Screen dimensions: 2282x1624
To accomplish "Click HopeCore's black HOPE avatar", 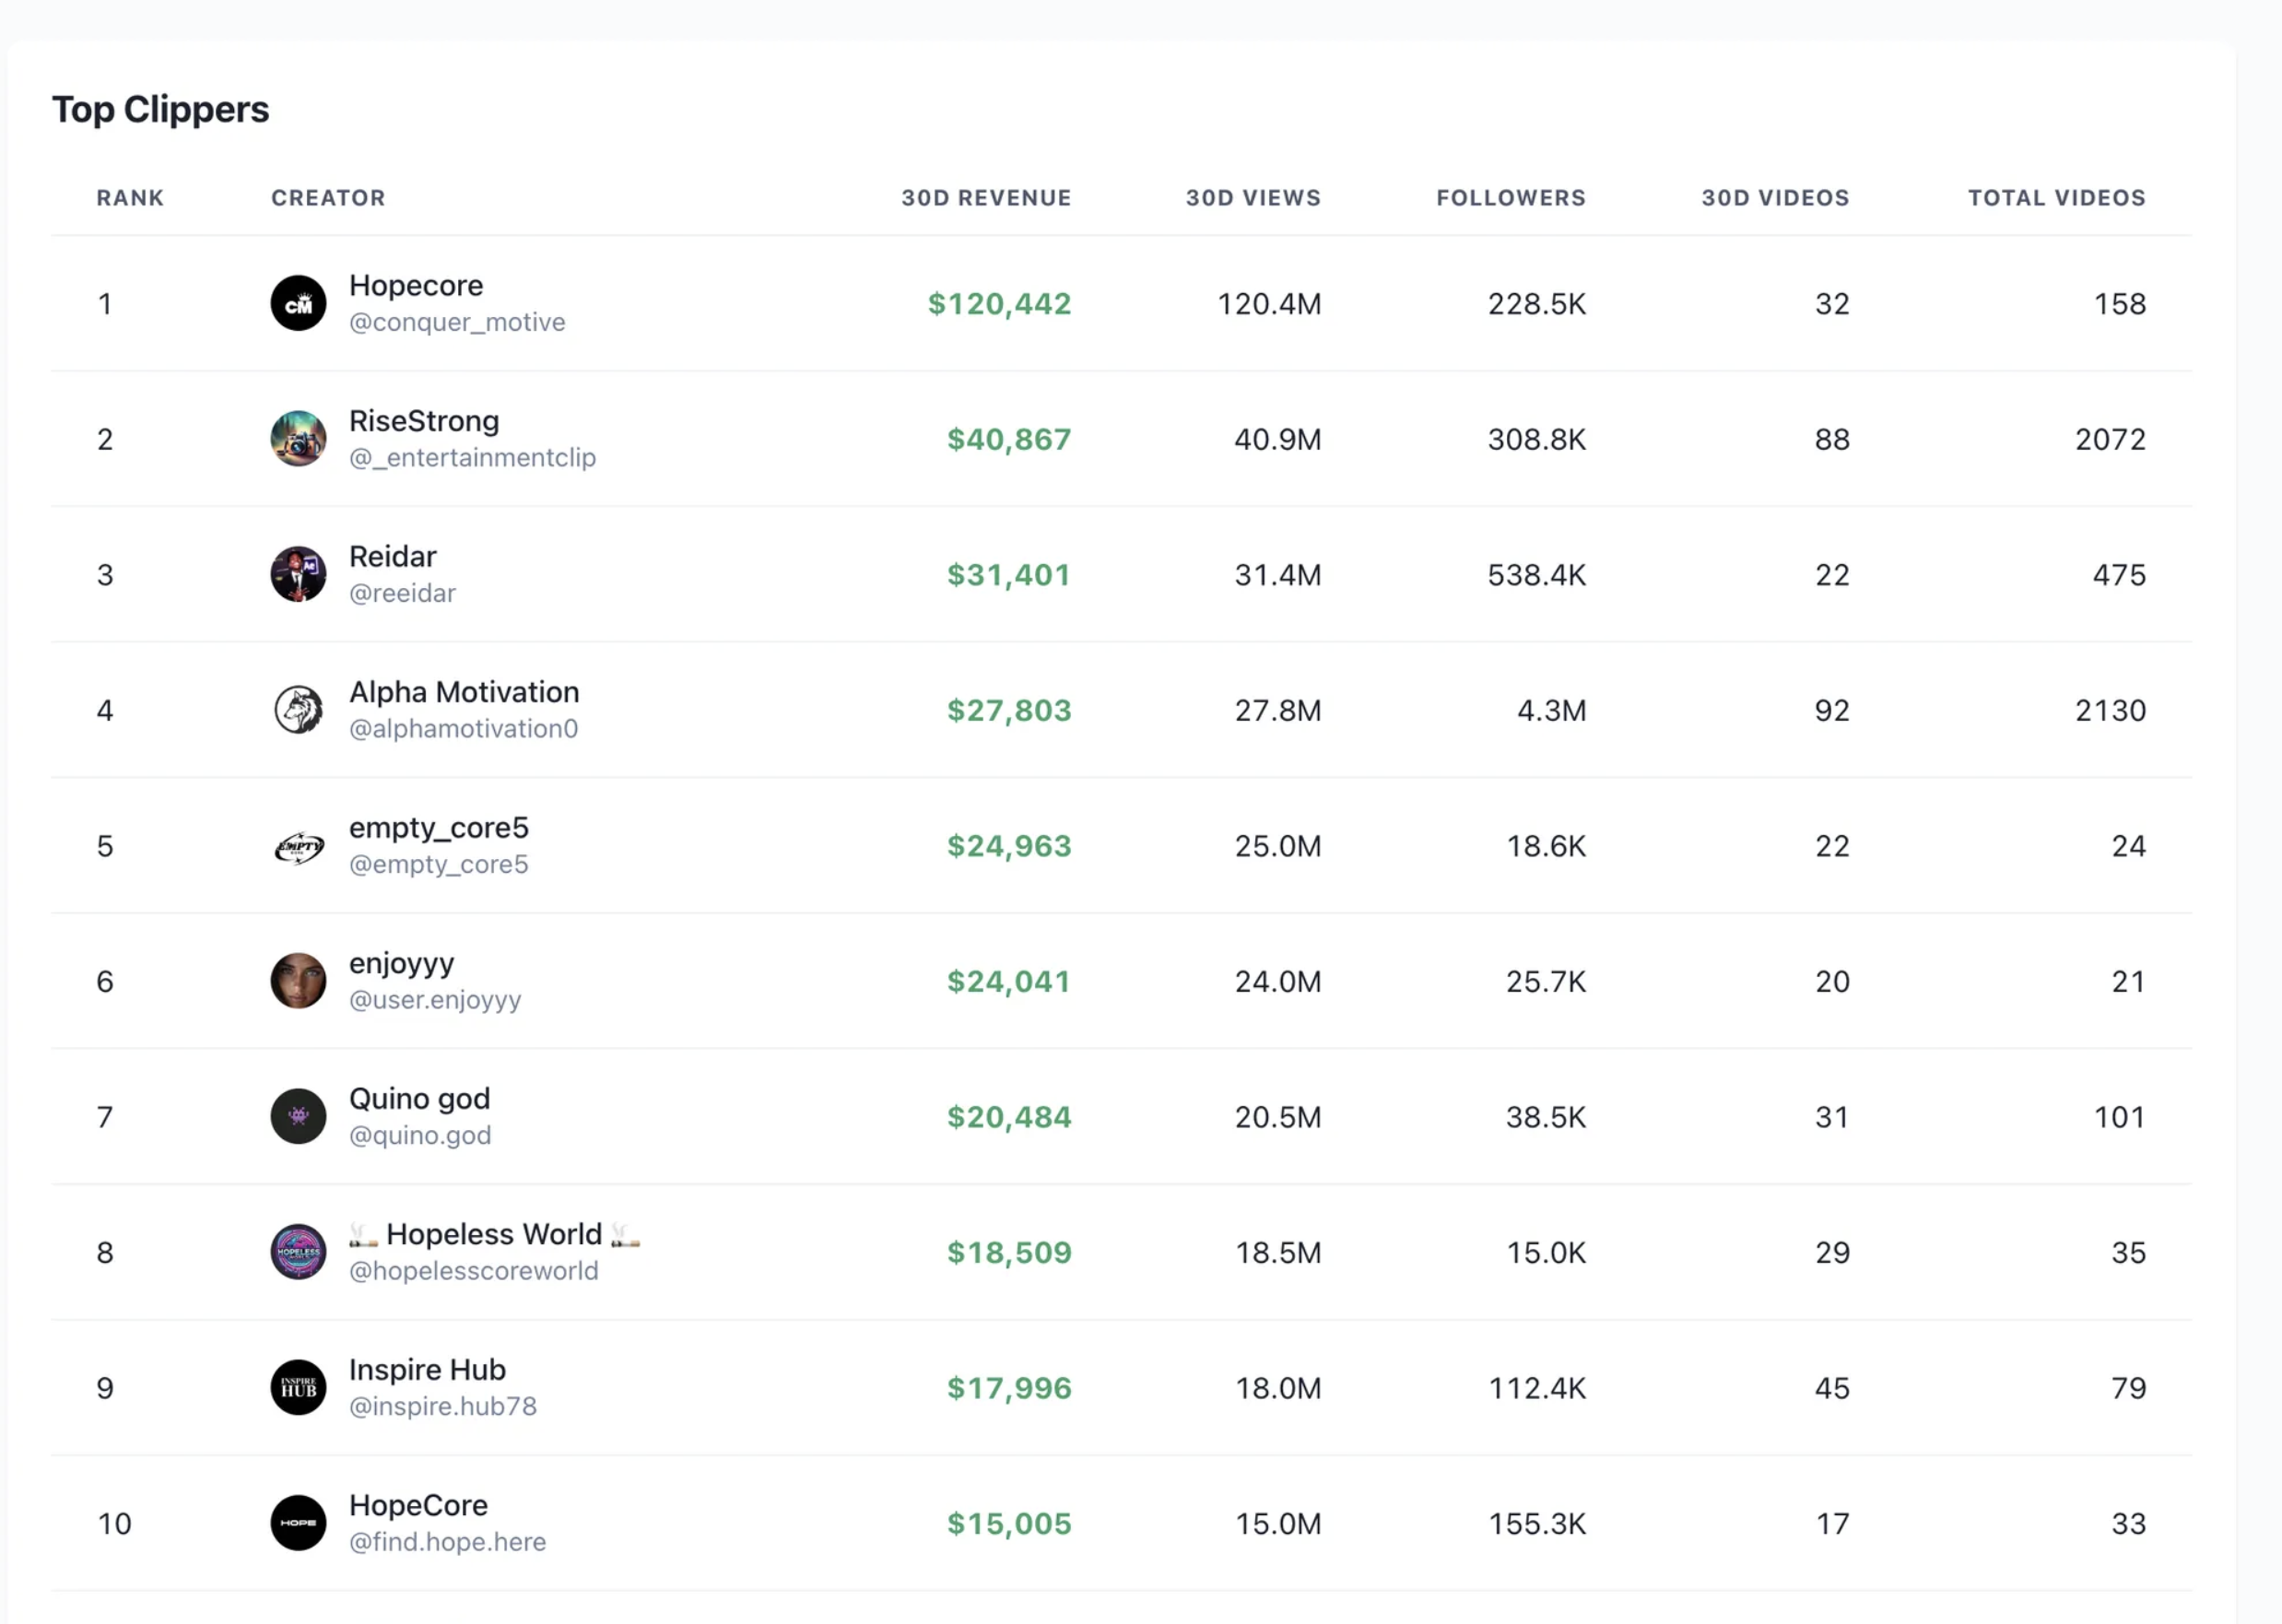I will click(x=298, y=1523).
